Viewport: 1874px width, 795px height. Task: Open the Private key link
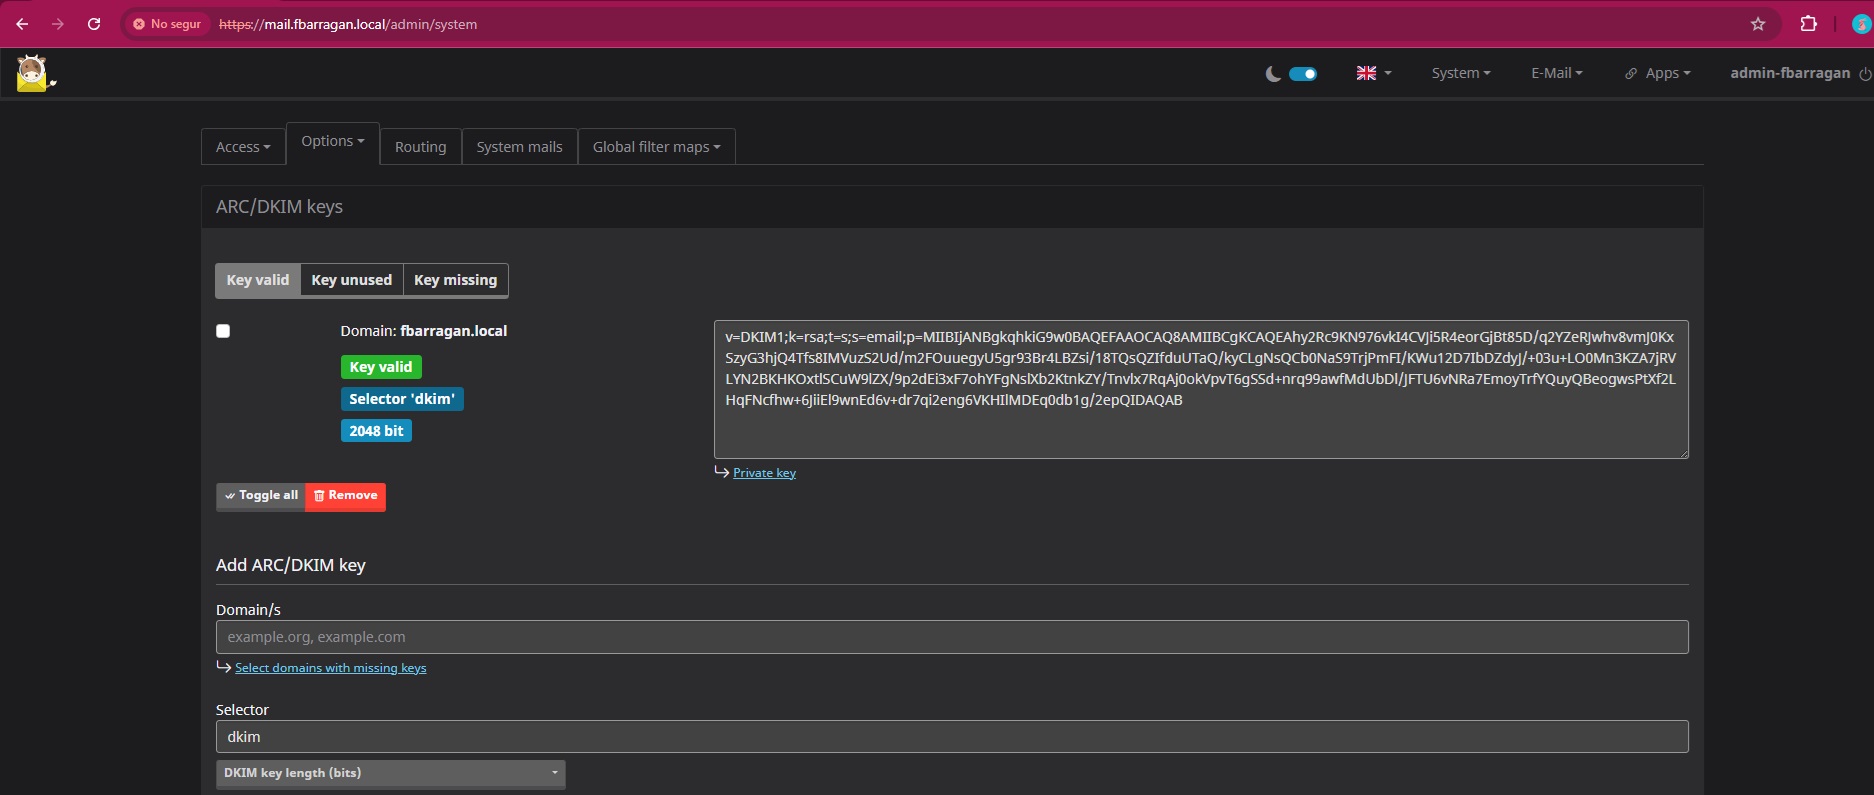[x=764, y=473]
